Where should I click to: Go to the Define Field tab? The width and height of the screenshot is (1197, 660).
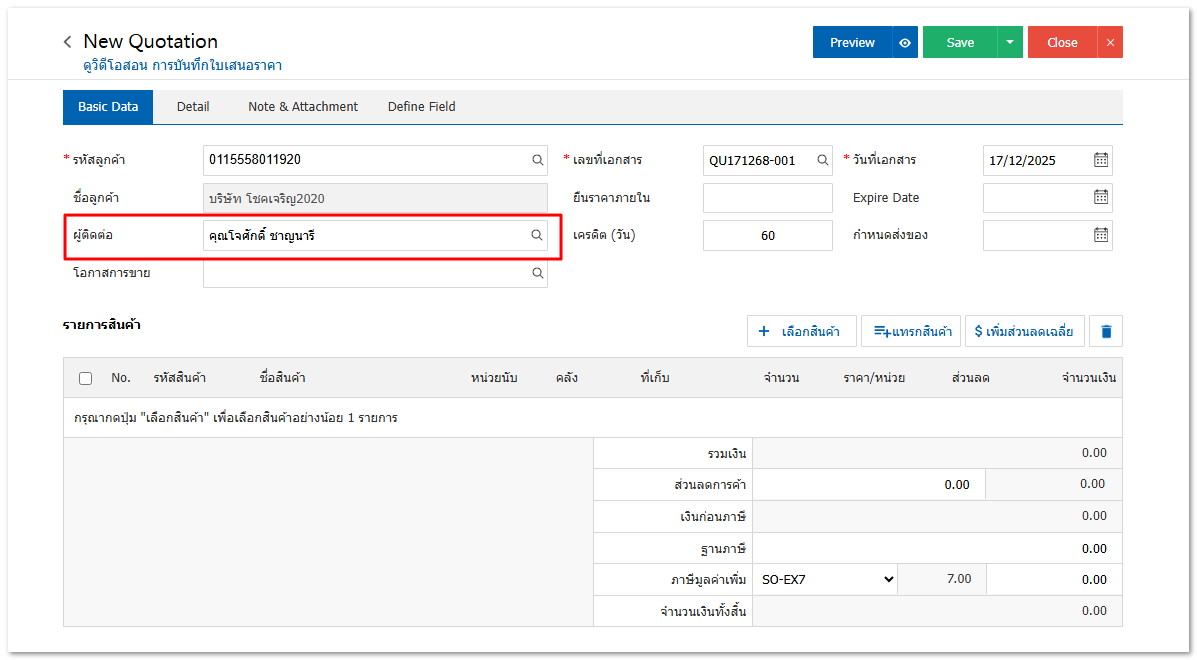(421, 107)
